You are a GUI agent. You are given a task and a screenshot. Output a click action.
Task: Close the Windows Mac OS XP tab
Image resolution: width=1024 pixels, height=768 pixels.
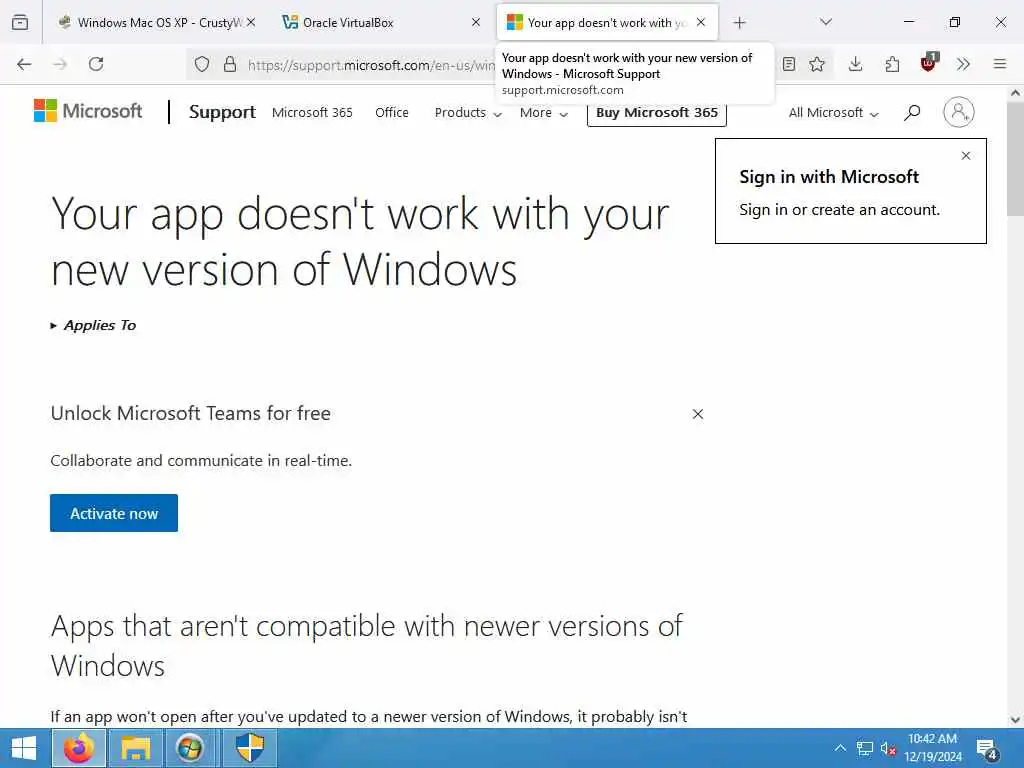[x=251, y=22]
